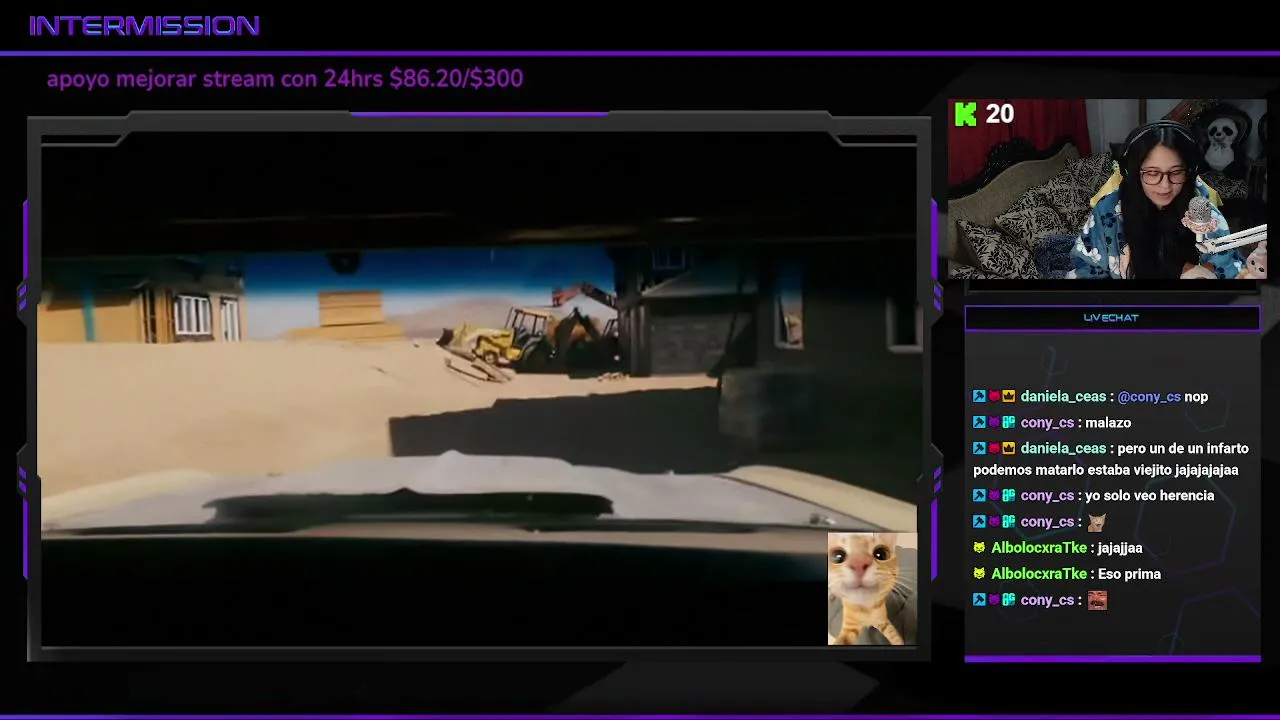Viewport: 1280px width, 720px height.
Task: Click the chat text "yo solo veo herencia"
Action: [1150, 496]
